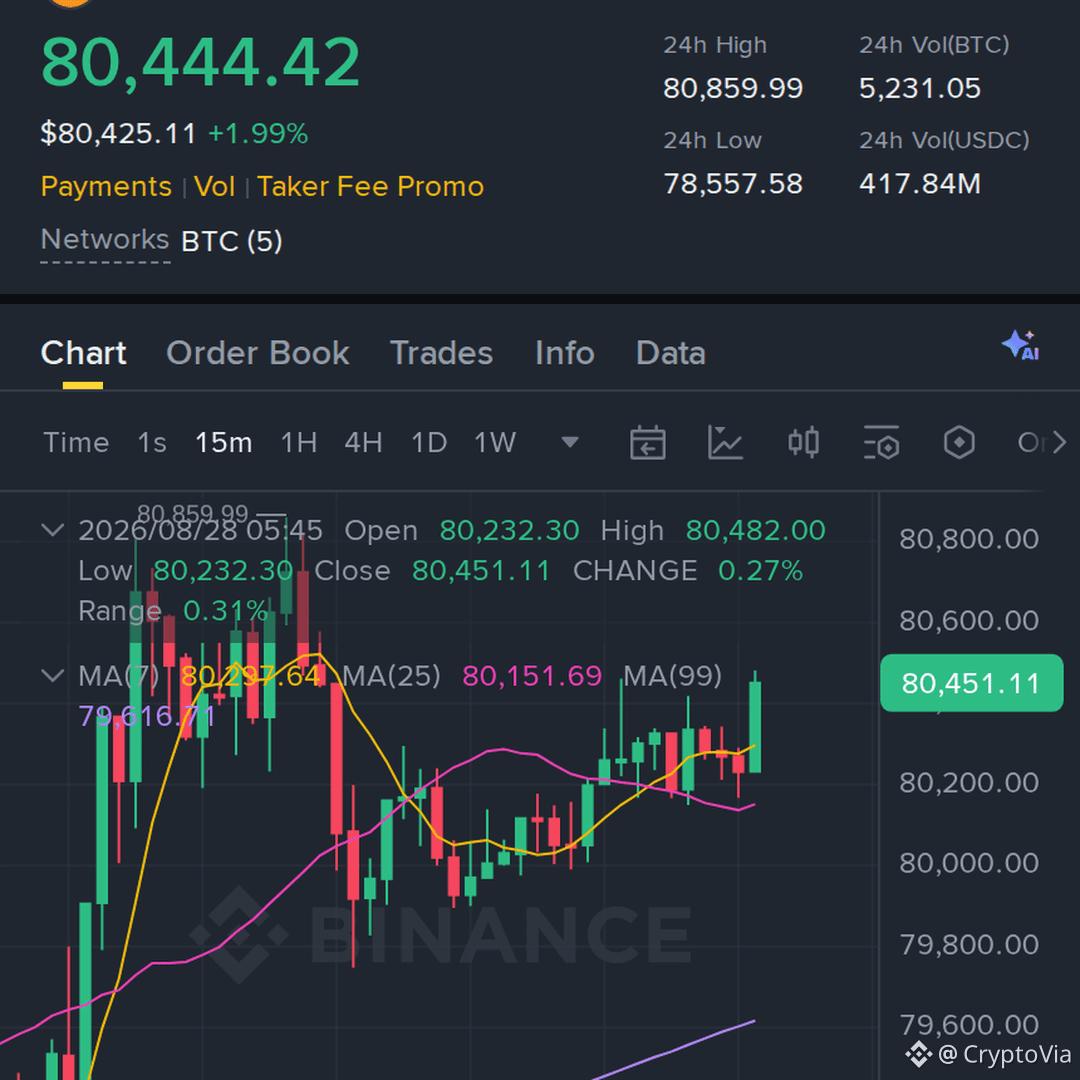1080x1080 pixels.
Task: Open the Info tab
Action: pyautogui.click(x=565, y=353)
